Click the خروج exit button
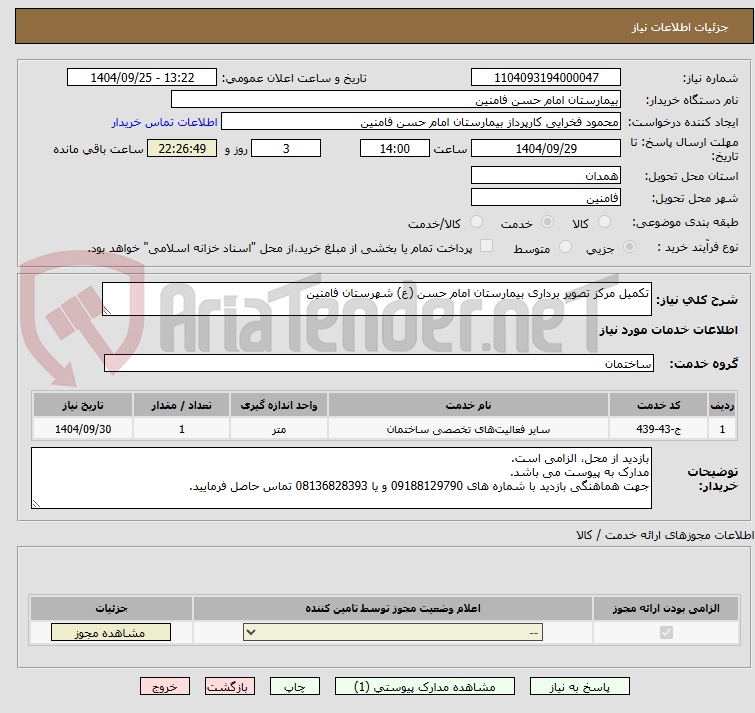The width and height of the screenshot is (755, 713). tap(165, 687)
